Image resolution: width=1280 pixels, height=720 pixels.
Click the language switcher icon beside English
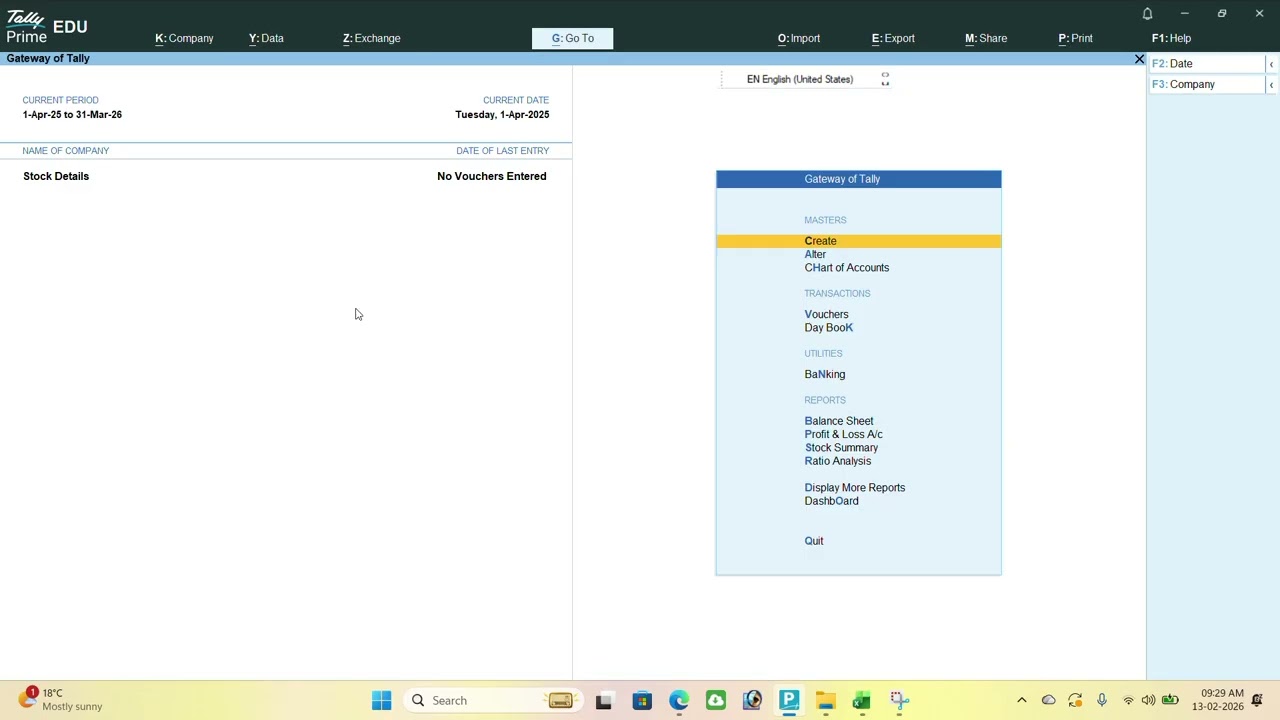[885, 79]
